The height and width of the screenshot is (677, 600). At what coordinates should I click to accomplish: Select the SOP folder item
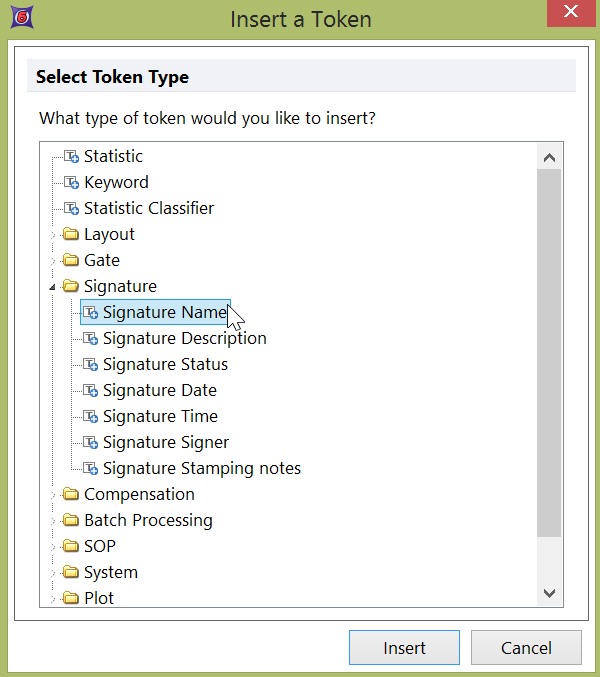point(99,546)
